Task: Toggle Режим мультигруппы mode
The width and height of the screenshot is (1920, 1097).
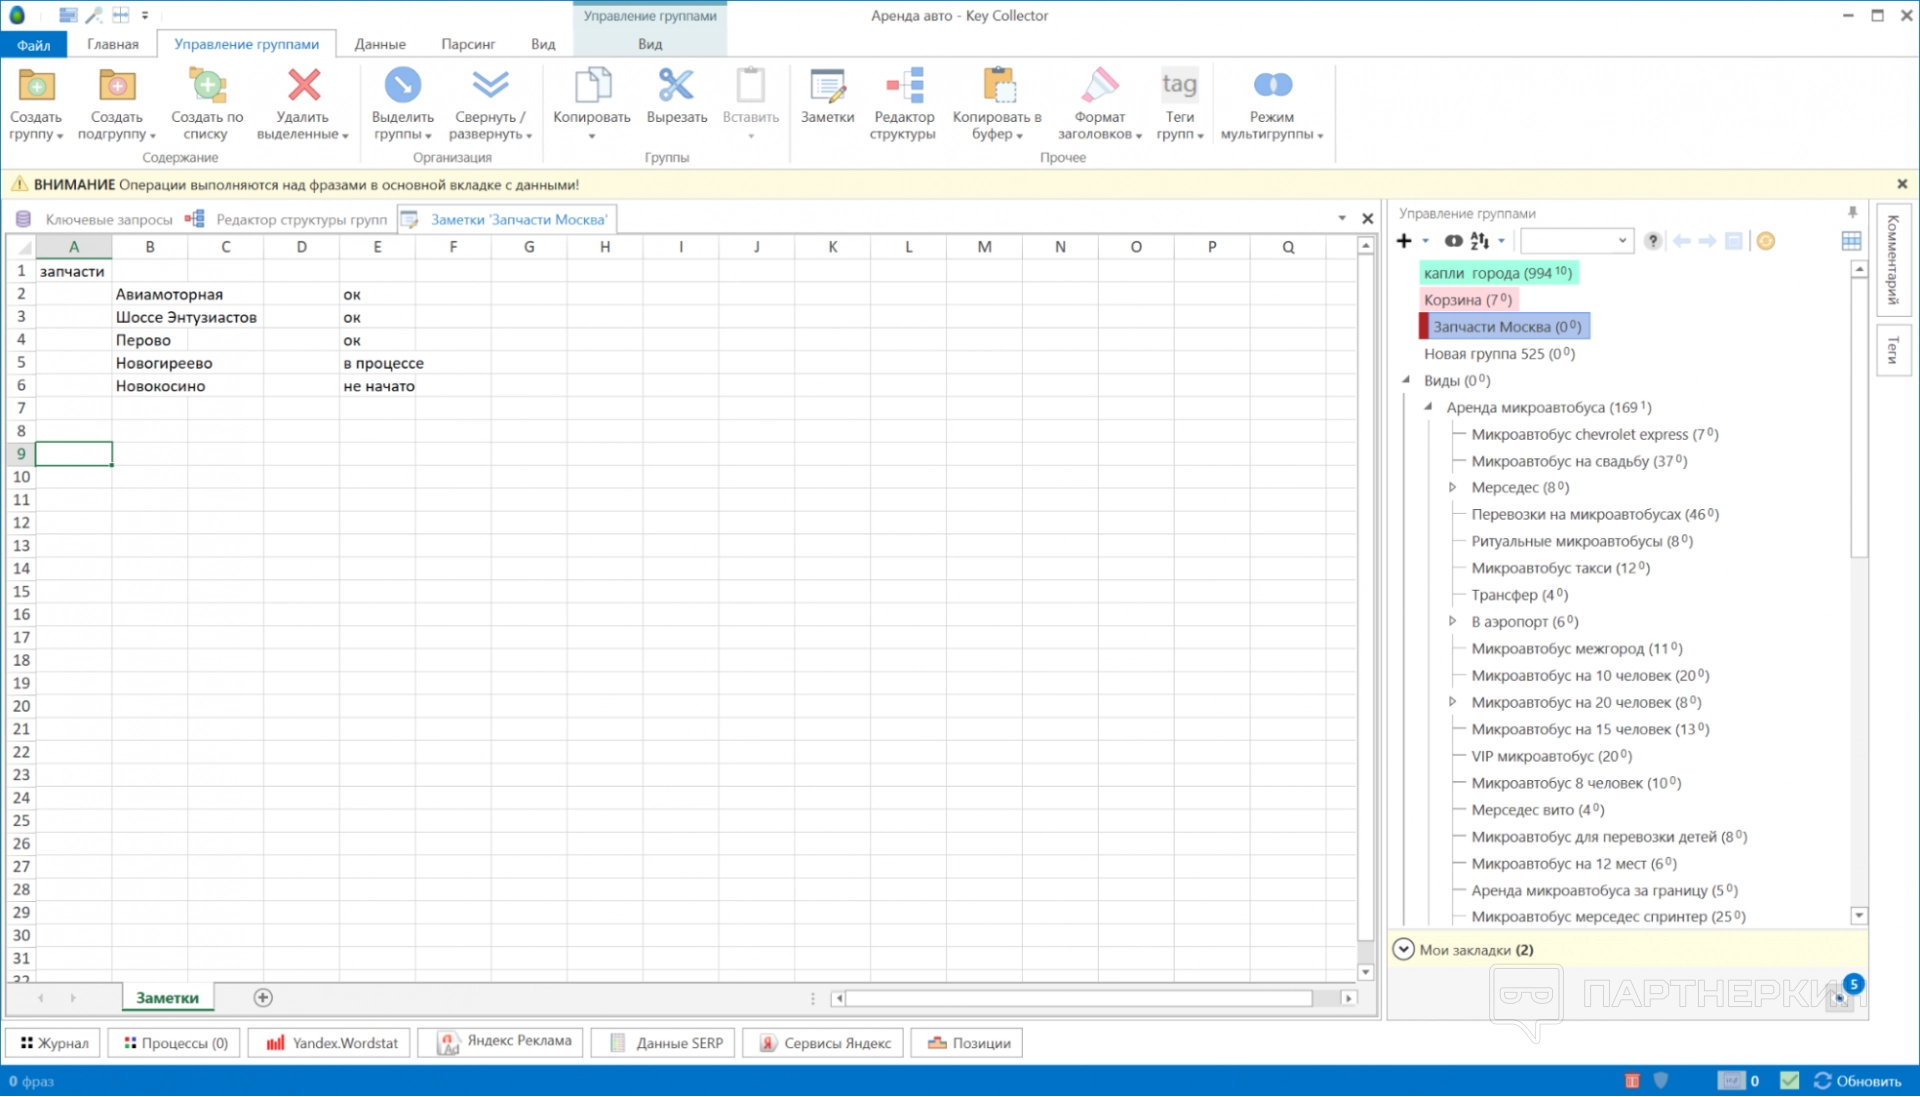Action: point(1271,87)
